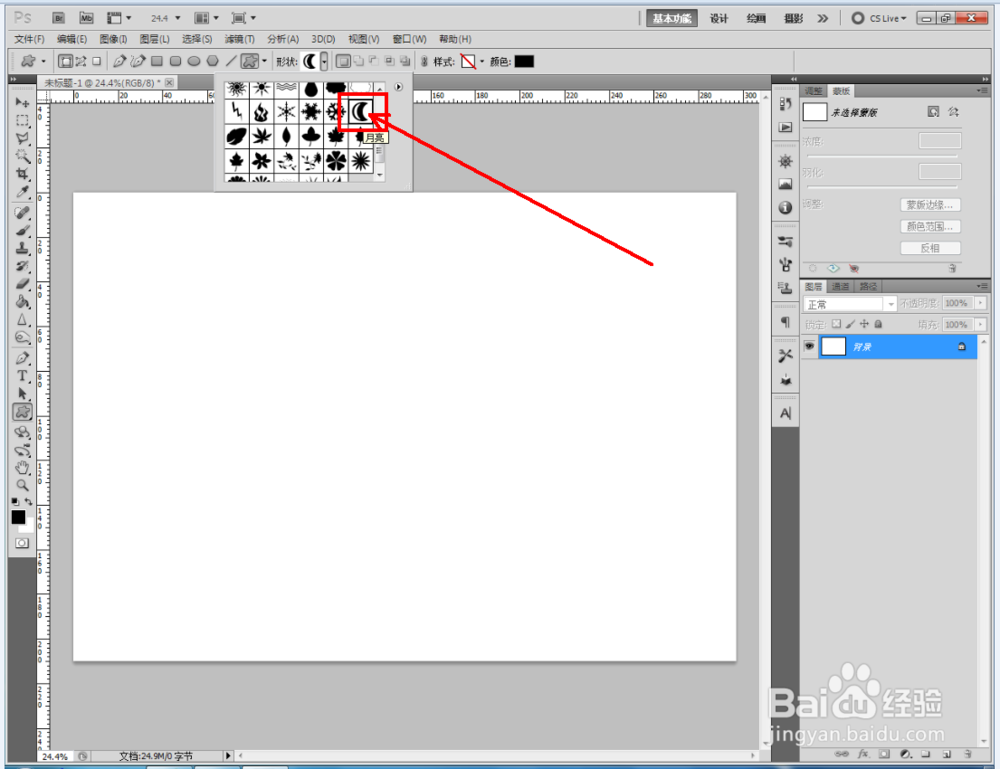Choose Rectangle shape in options bar

[157, 61]
